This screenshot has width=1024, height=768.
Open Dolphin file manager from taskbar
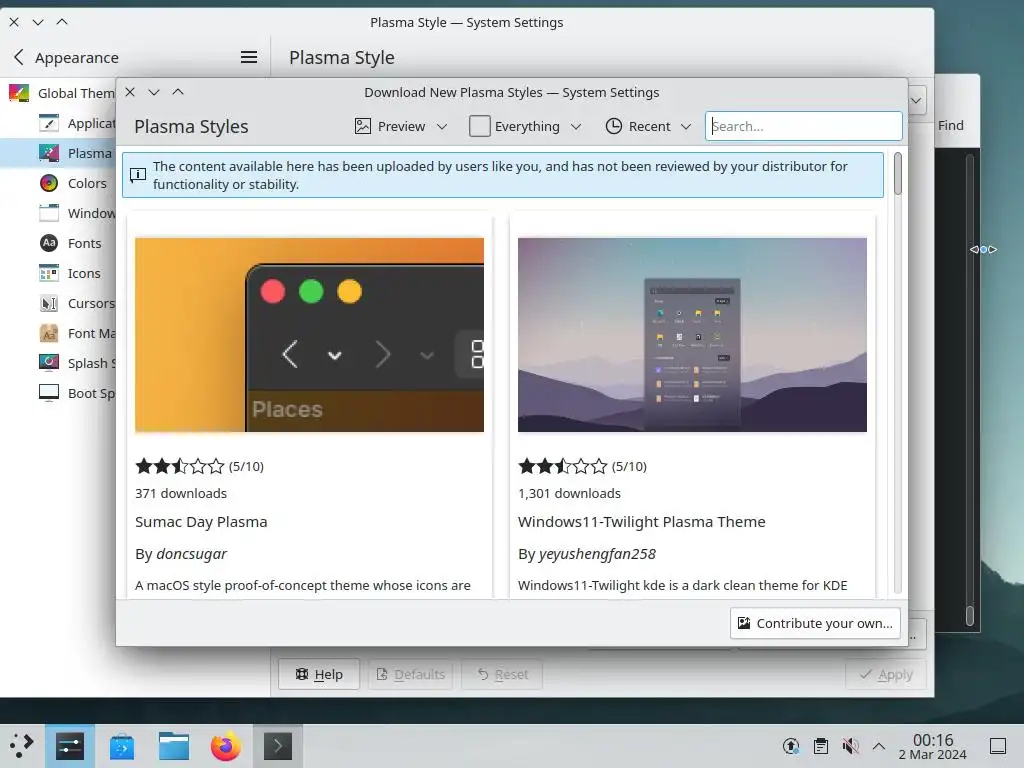(x=174, y=746)
